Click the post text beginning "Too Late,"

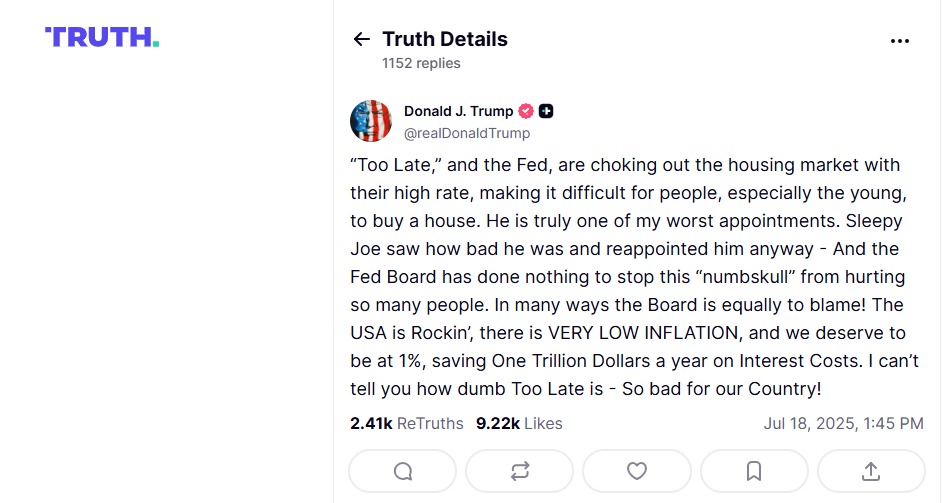634,276
